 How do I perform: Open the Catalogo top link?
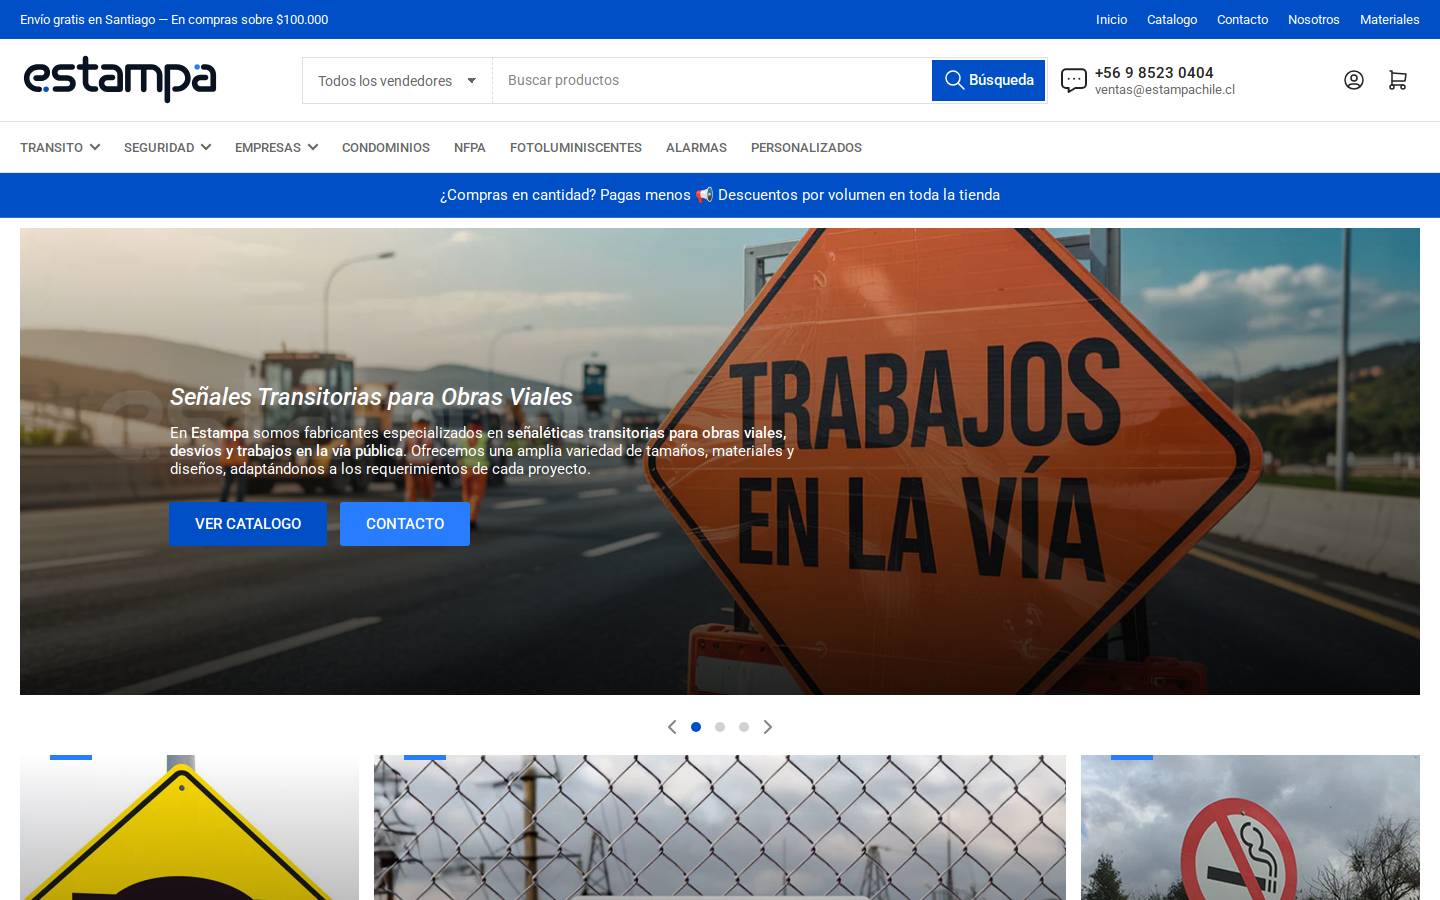tap(1172, 19)
